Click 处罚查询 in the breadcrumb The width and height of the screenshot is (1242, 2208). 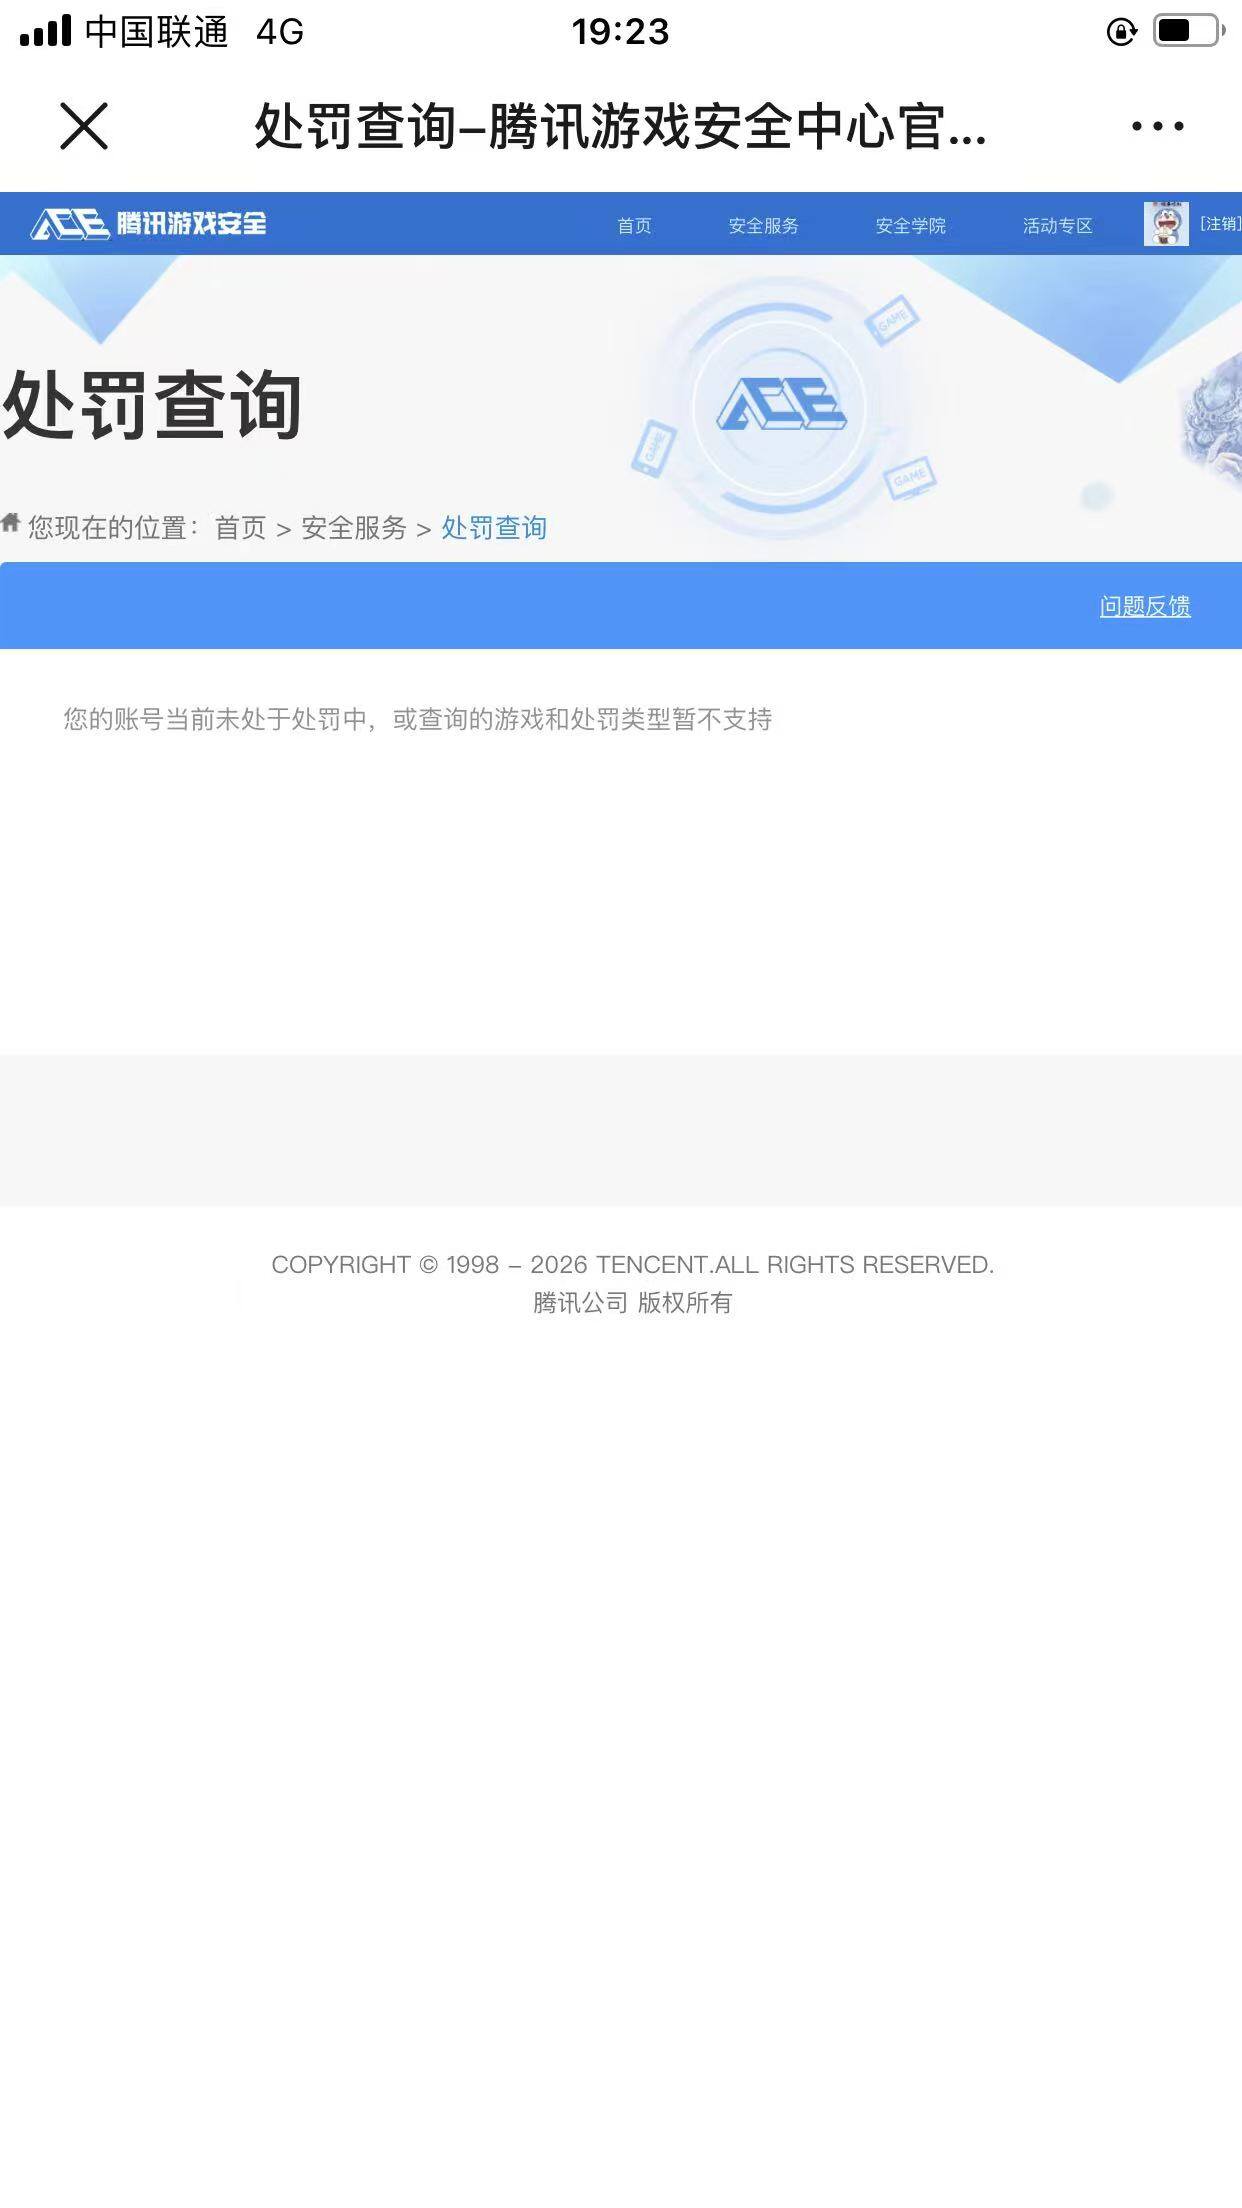[494, 527]
